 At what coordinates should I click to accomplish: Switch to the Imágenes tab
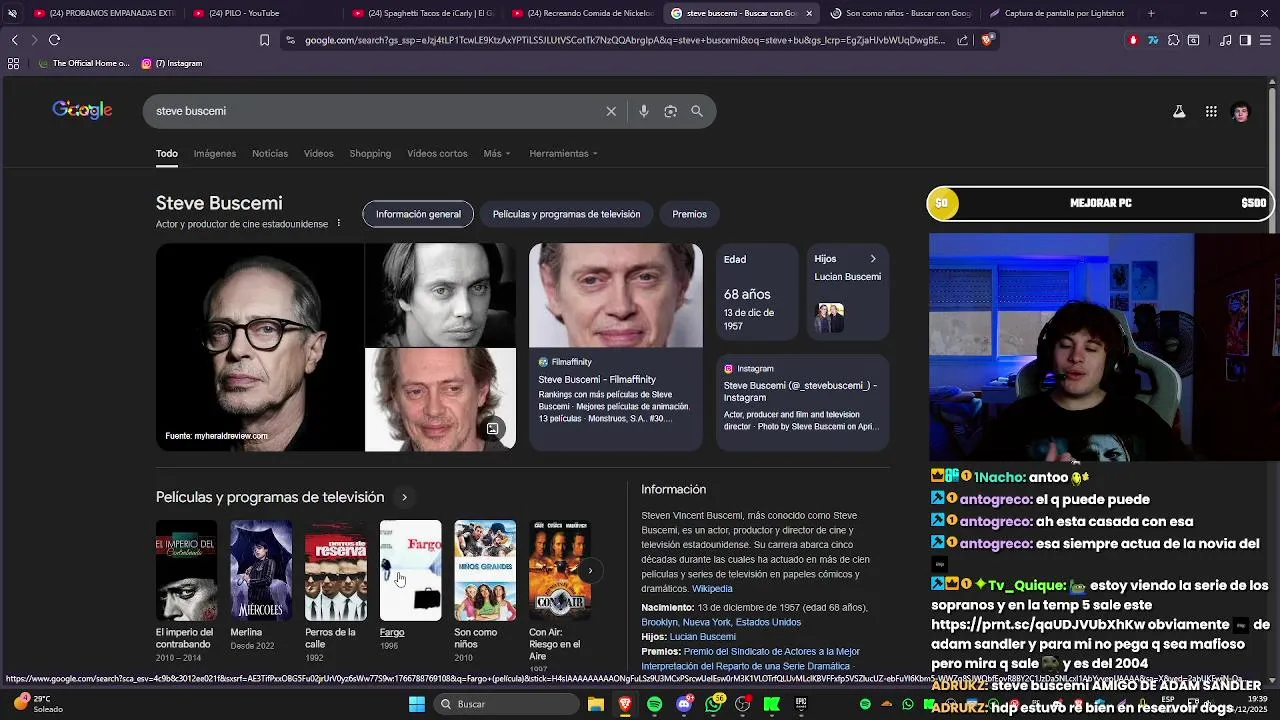[215, 153]
